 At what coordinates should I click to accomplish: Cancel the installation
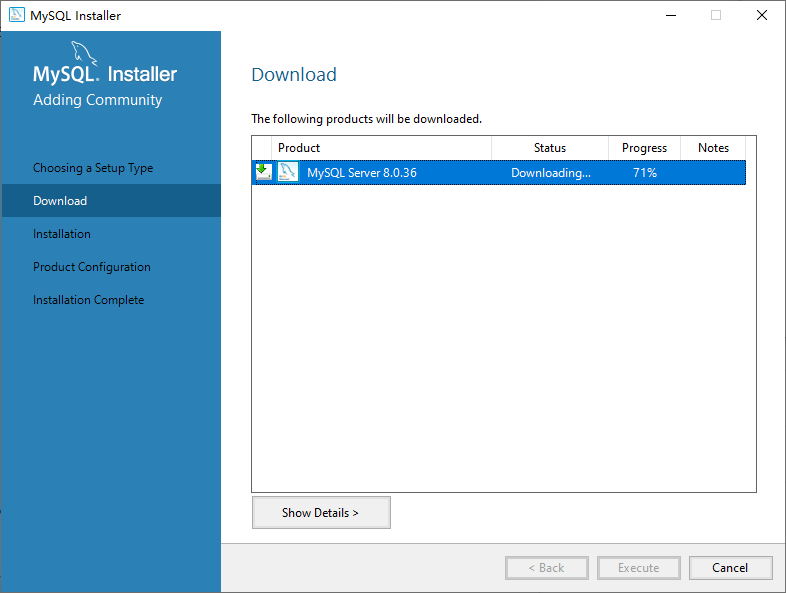click(730, 567)
